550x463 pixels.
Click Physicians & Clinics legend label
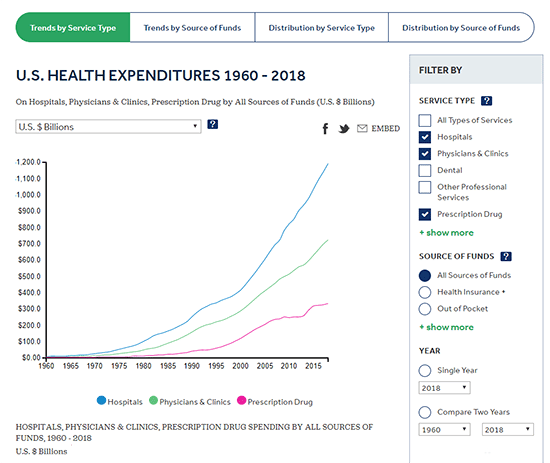point(195,402)
